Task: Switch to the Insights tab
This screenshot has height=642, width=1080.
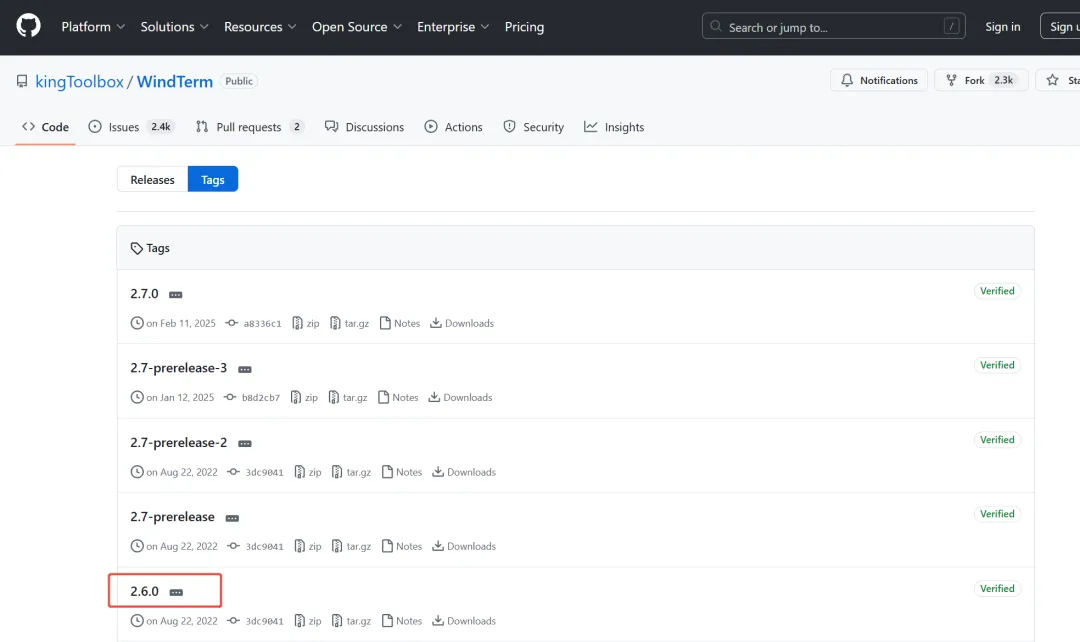Action: coord(614,127)
